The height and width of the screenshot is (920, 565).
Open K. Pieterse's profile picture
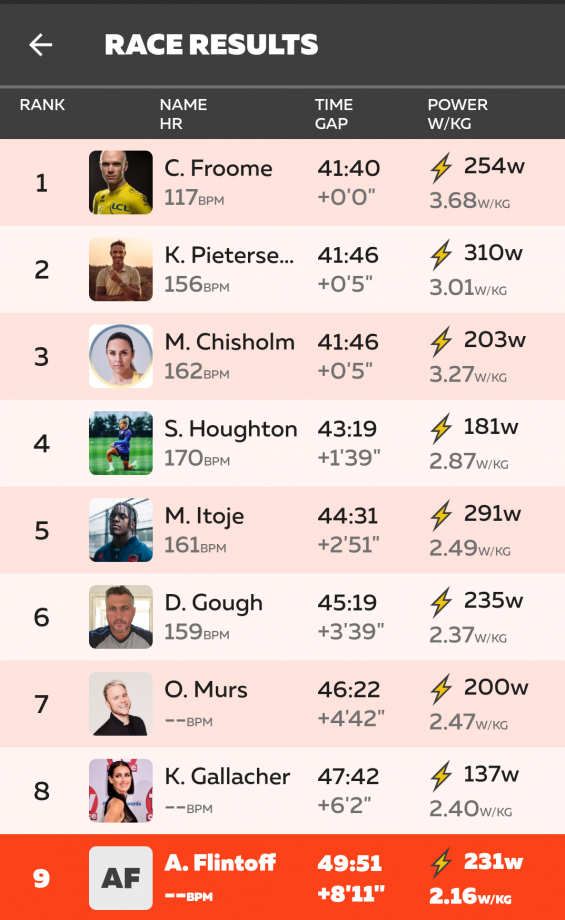coord(121,269)
